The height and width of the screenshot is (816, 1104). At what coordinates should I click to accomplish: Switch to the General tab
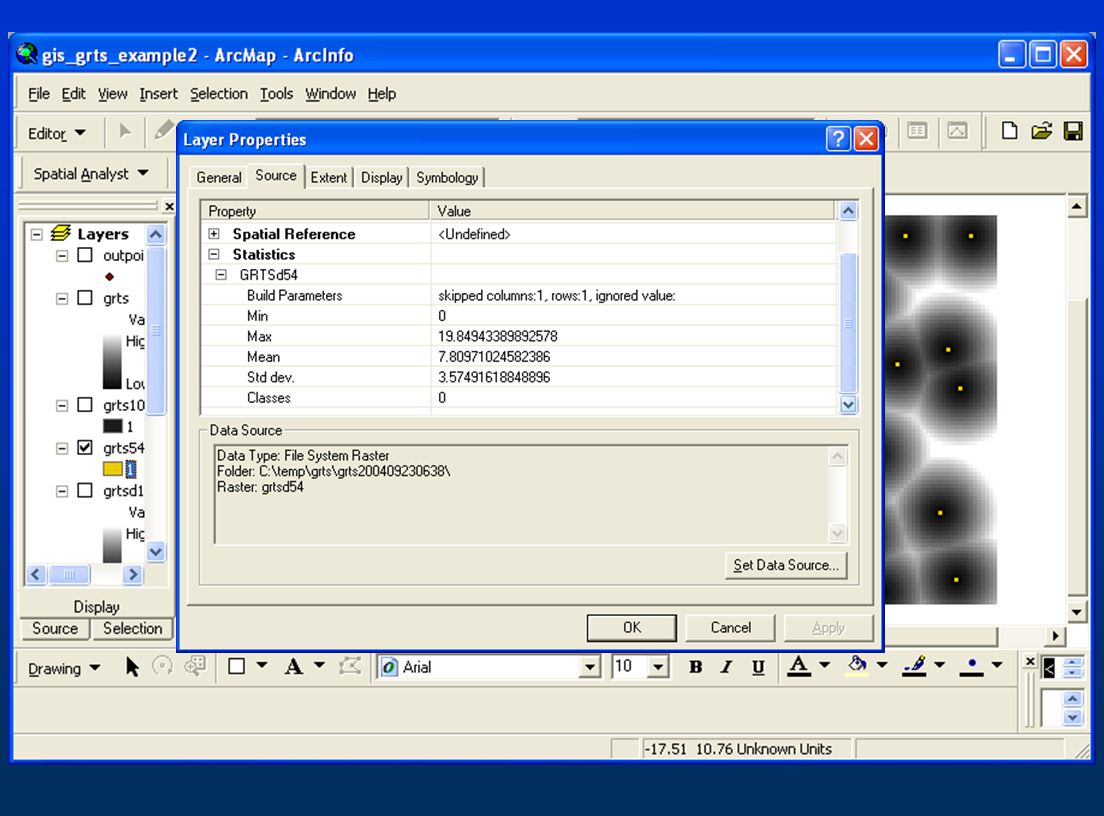coord(219,177)
